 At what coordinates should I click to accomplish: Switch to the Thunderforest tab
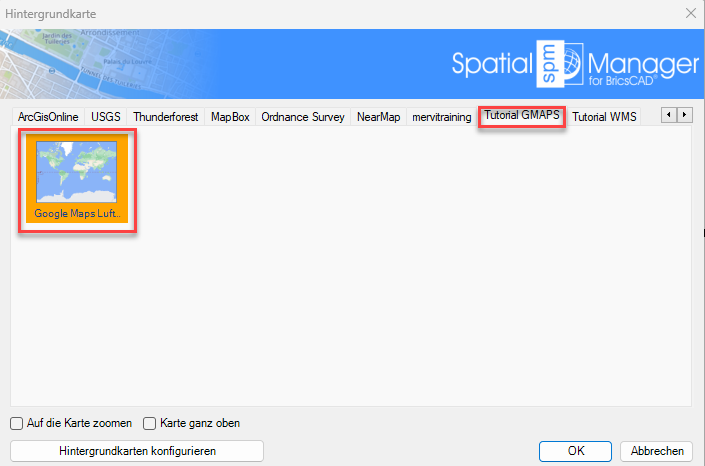point(165,117)
